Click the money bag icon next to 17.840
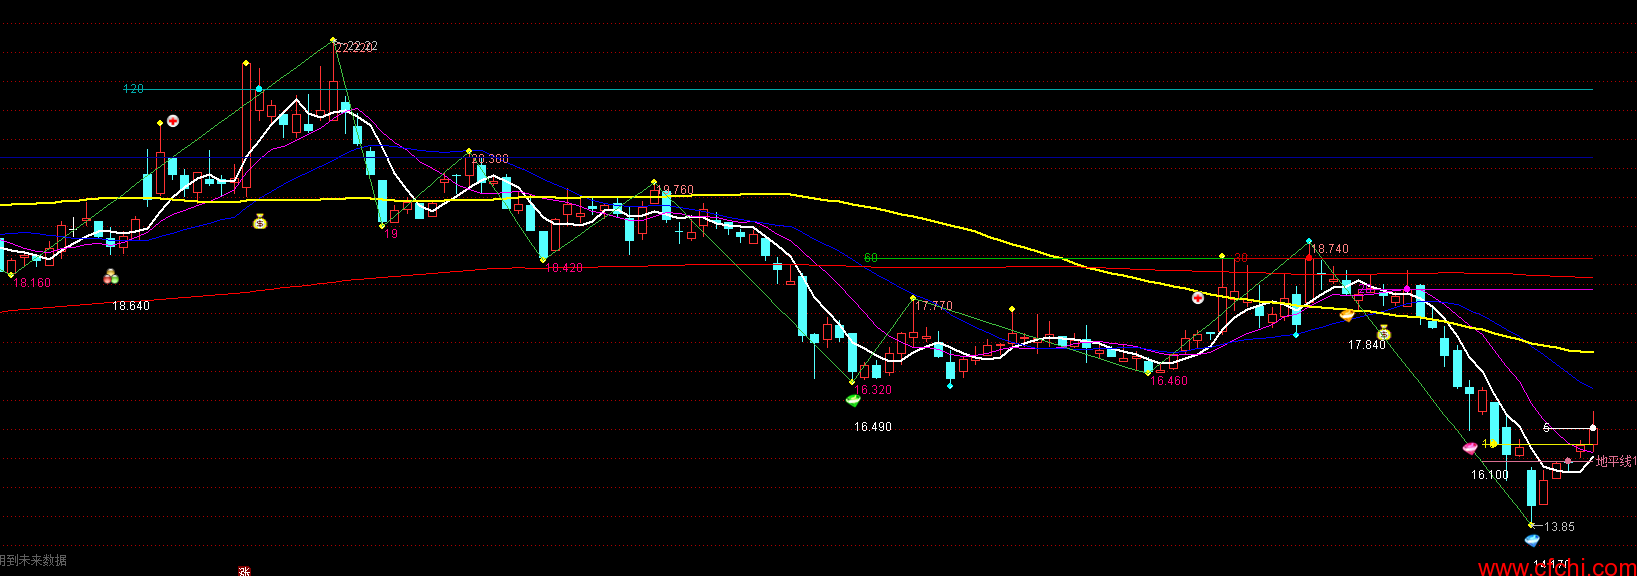Image resolution: width=1637 pixels, height=576 pixels. tap(1384, 333)
